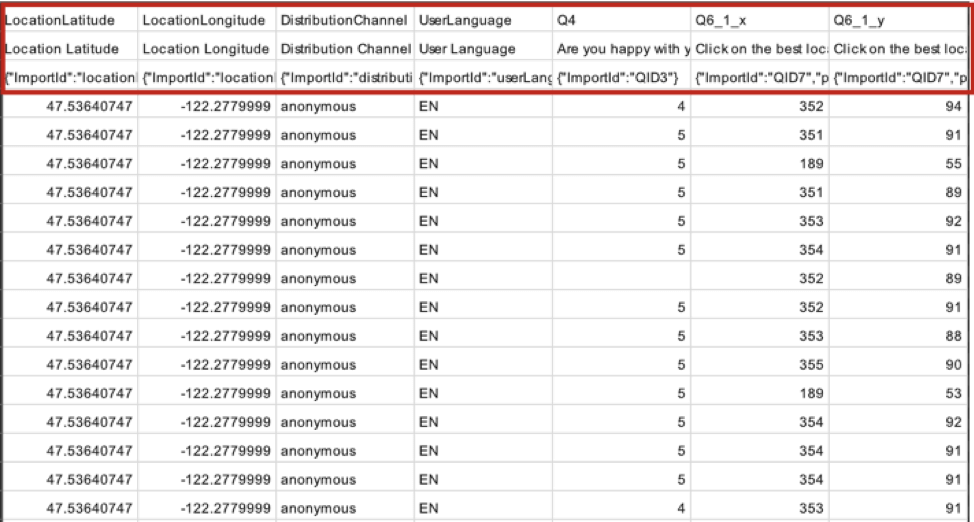Click longitude -122.2779999 in the row ending 53
The image size is (974, 522).
(x=207, y=393)
